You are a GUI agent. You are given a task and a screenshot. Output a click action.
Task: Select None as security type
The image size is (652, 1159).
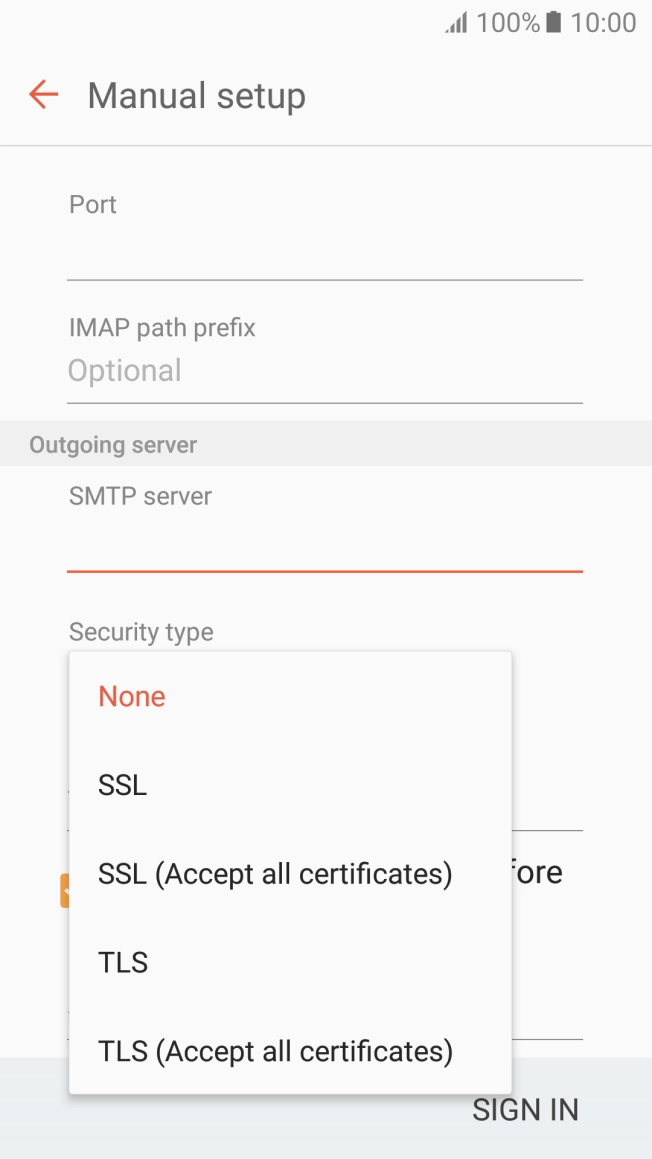132,697
